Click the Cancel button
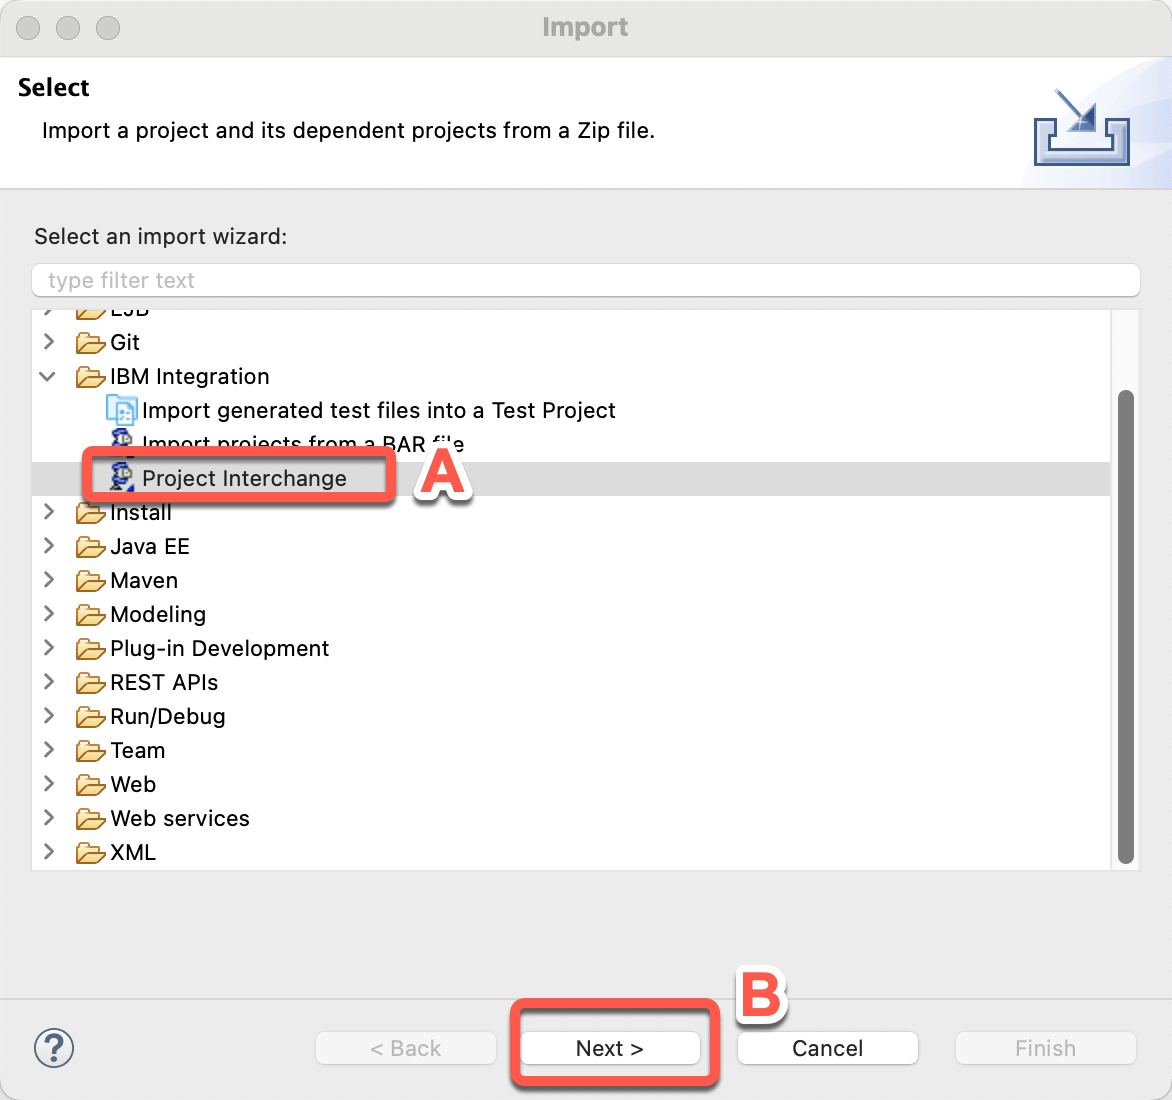The width and height of the screenshot is (1172, 1100). (x=827, y=1048)
